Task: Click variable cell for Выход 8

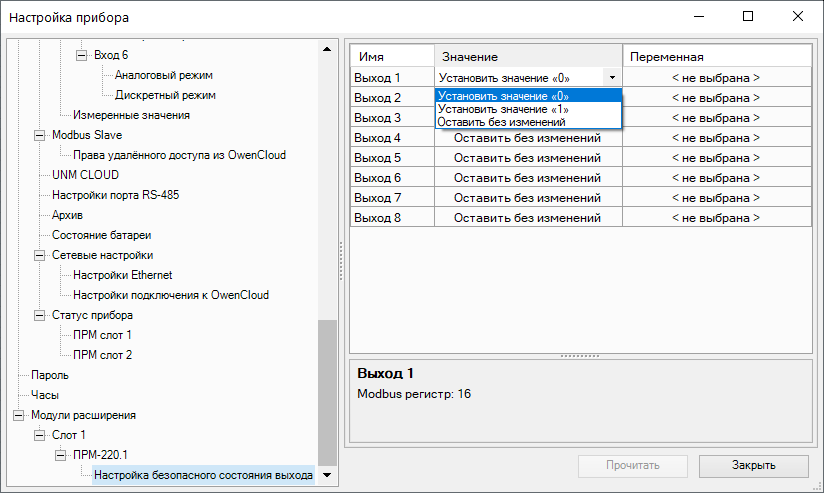Action: [715, 218]
